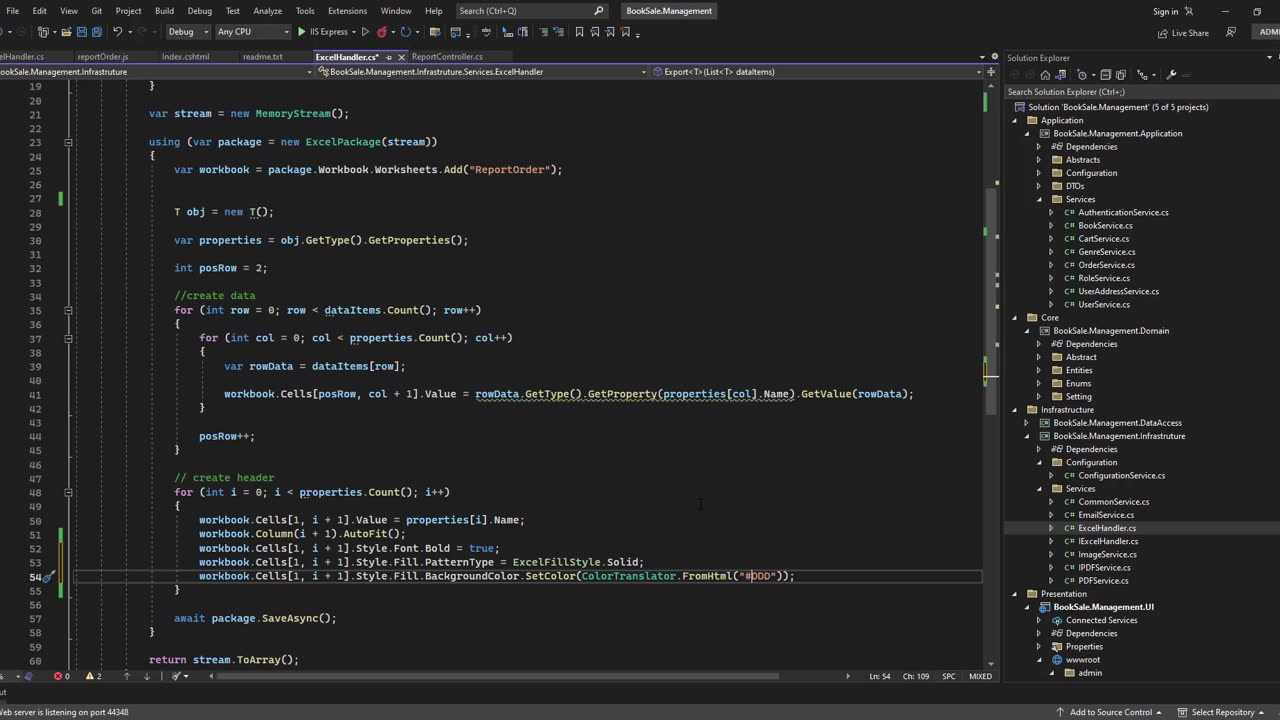Image resolution: width=1280 pixels, height=720 pixels.
Task: Collapse header for loop at line 49
Action: [x=68, y=492]
